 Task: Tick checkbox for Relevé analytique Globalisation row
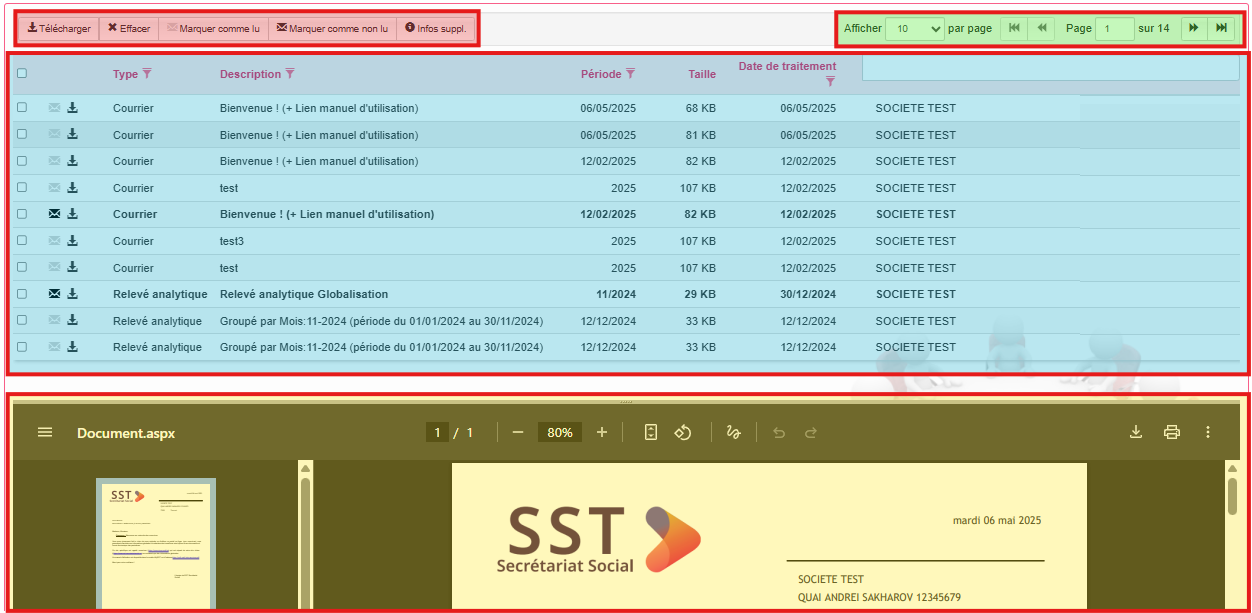[22, 294]
